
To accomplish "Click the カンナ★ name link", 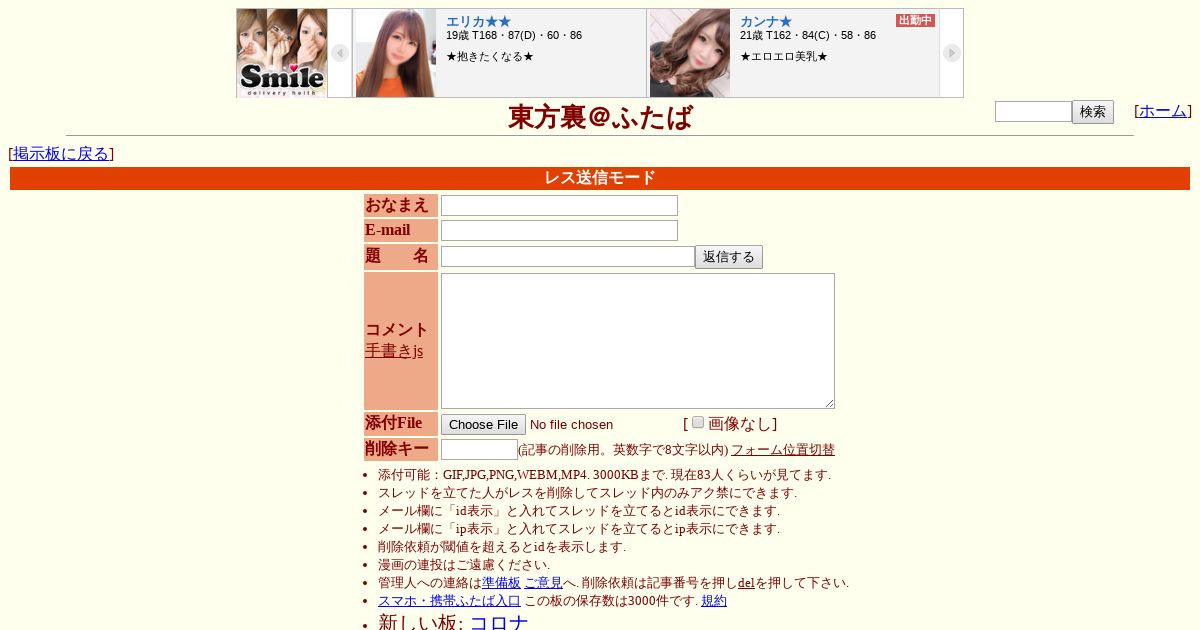I will (x=766, y=21).
